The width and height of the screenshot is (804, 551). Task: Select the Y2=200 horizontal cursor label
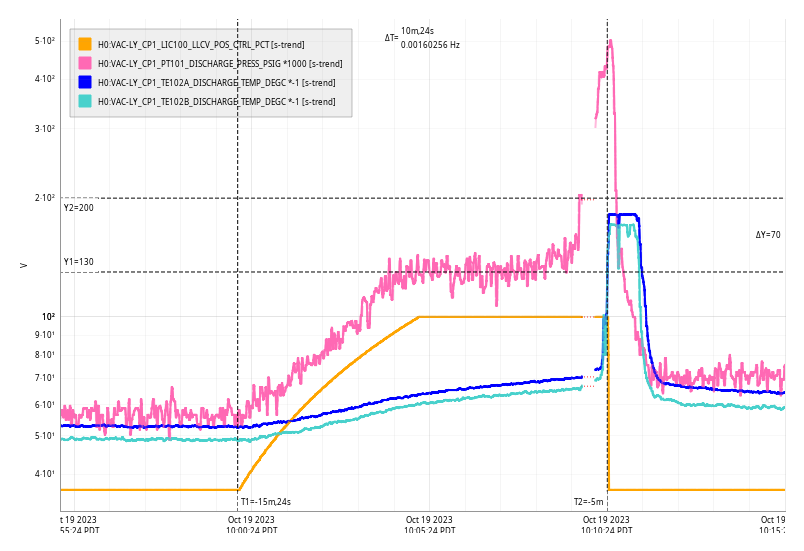point(78,208)
